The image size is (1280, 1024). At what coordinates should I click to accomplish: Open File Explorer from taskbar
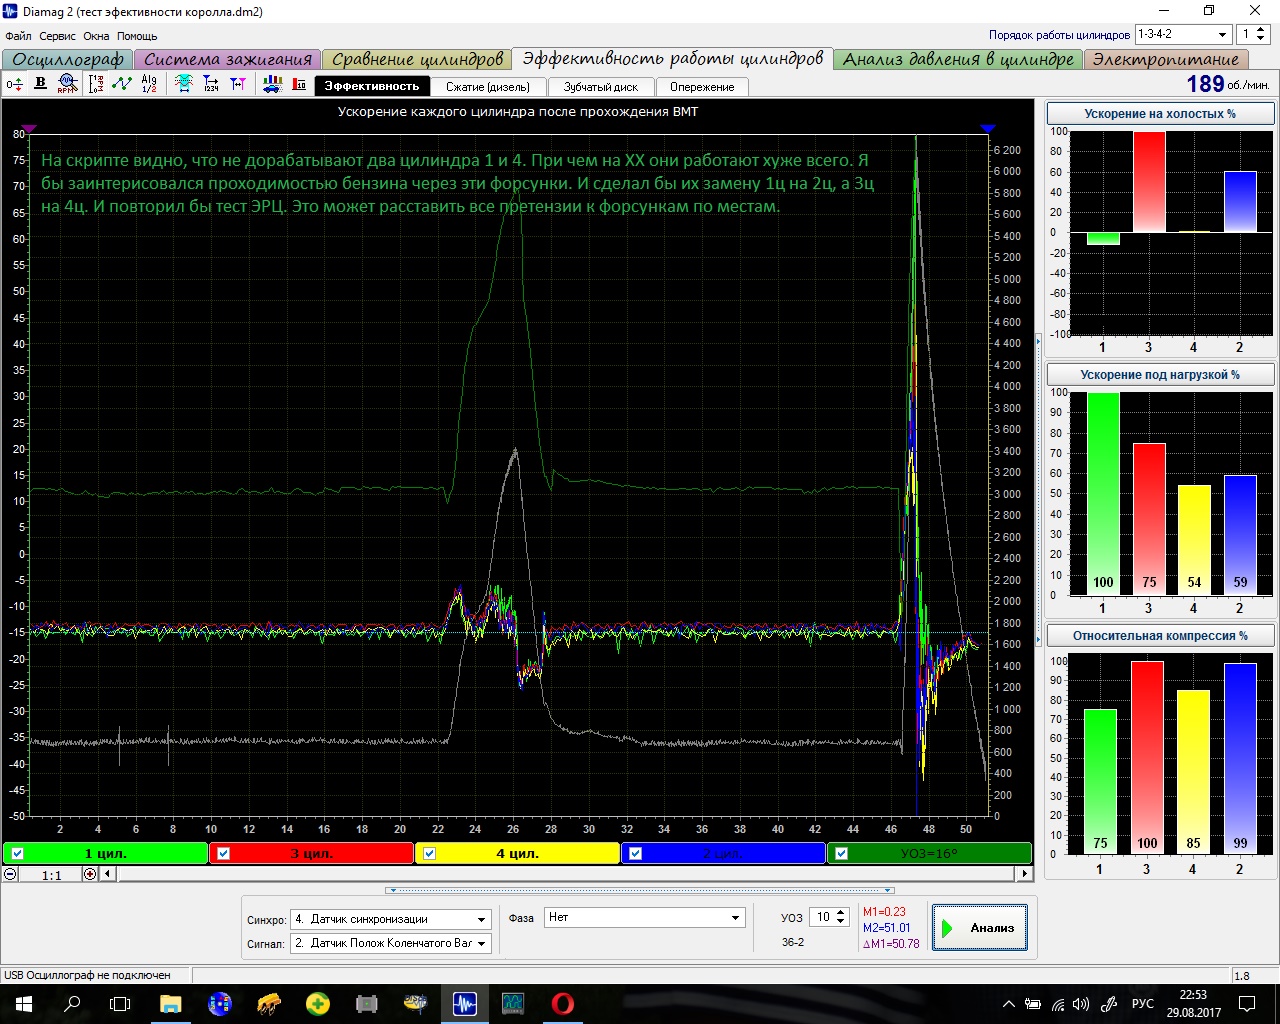(x=170, y=1004)
